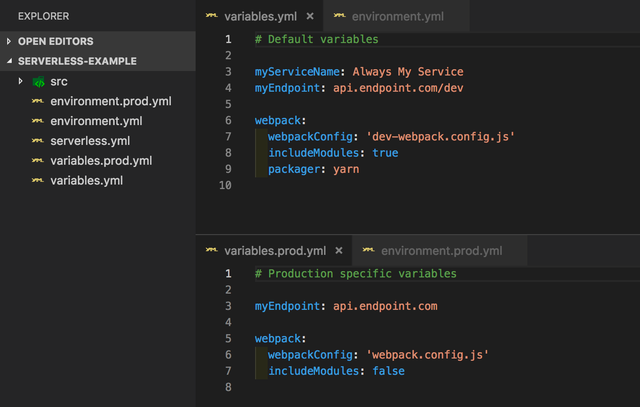Click the packager yarn value
This screenshot has width=640, height=407.
click(346, 169)
